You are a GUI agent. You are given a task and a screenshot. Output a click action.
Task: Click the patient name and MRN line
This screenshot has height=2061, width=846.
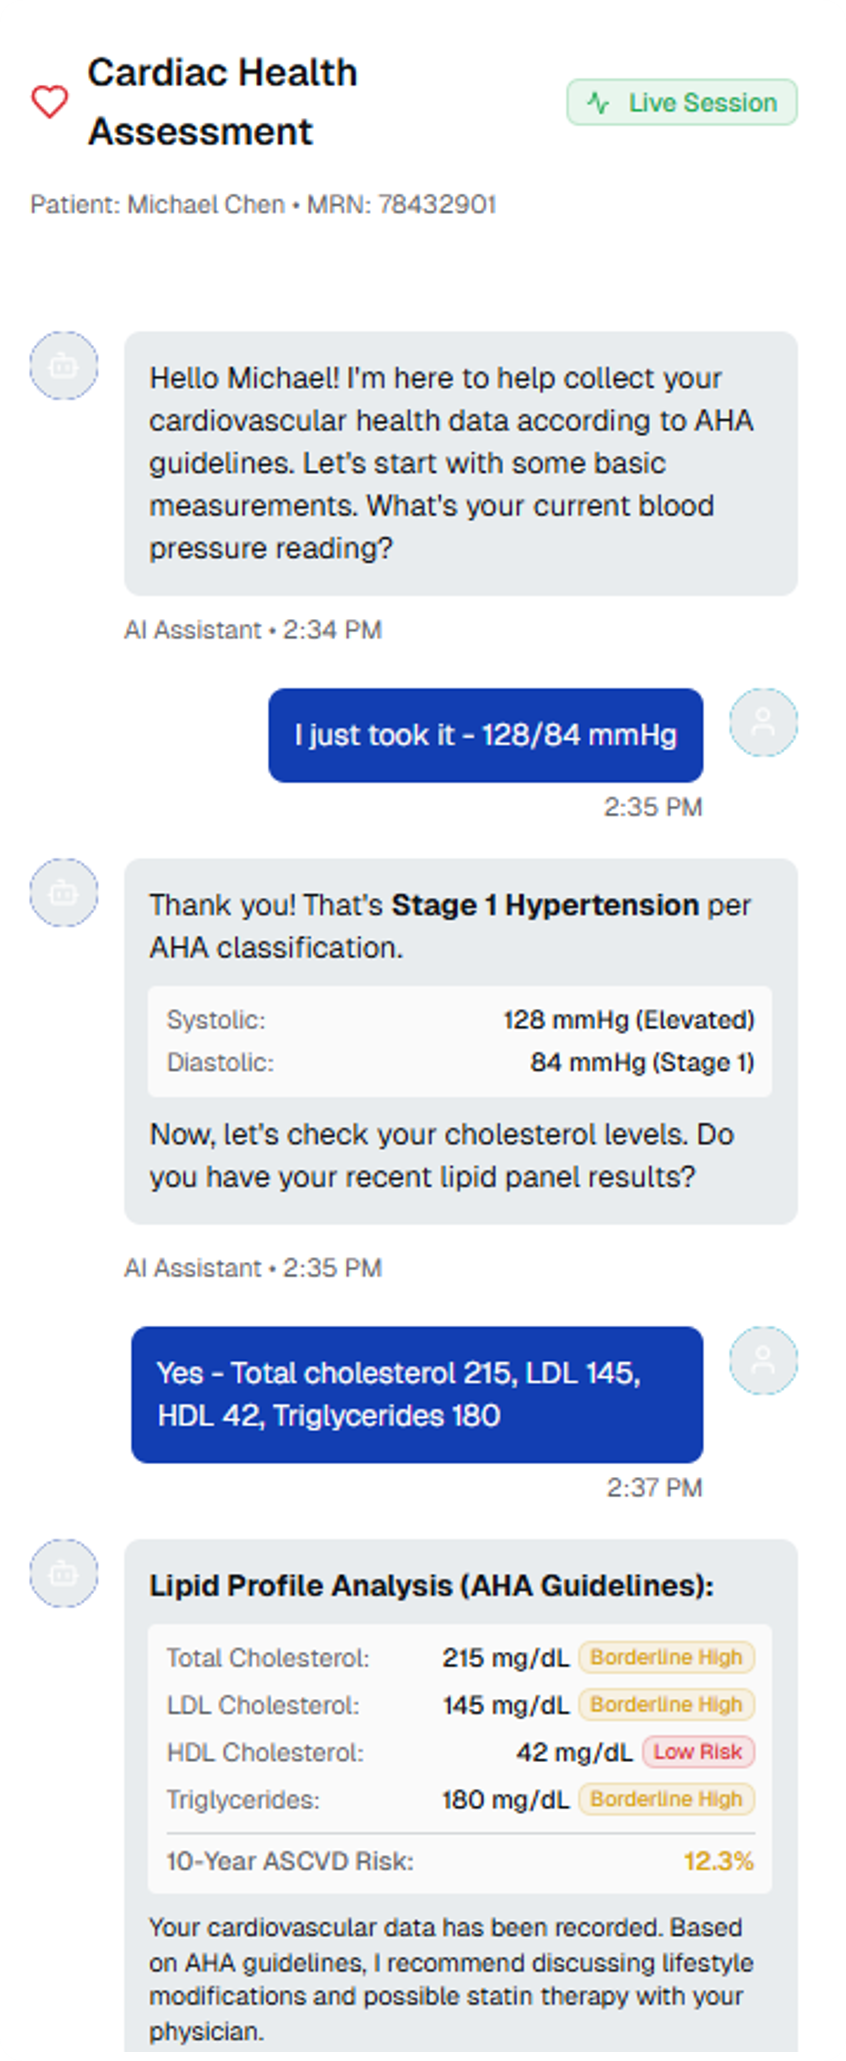click(263, 205)
